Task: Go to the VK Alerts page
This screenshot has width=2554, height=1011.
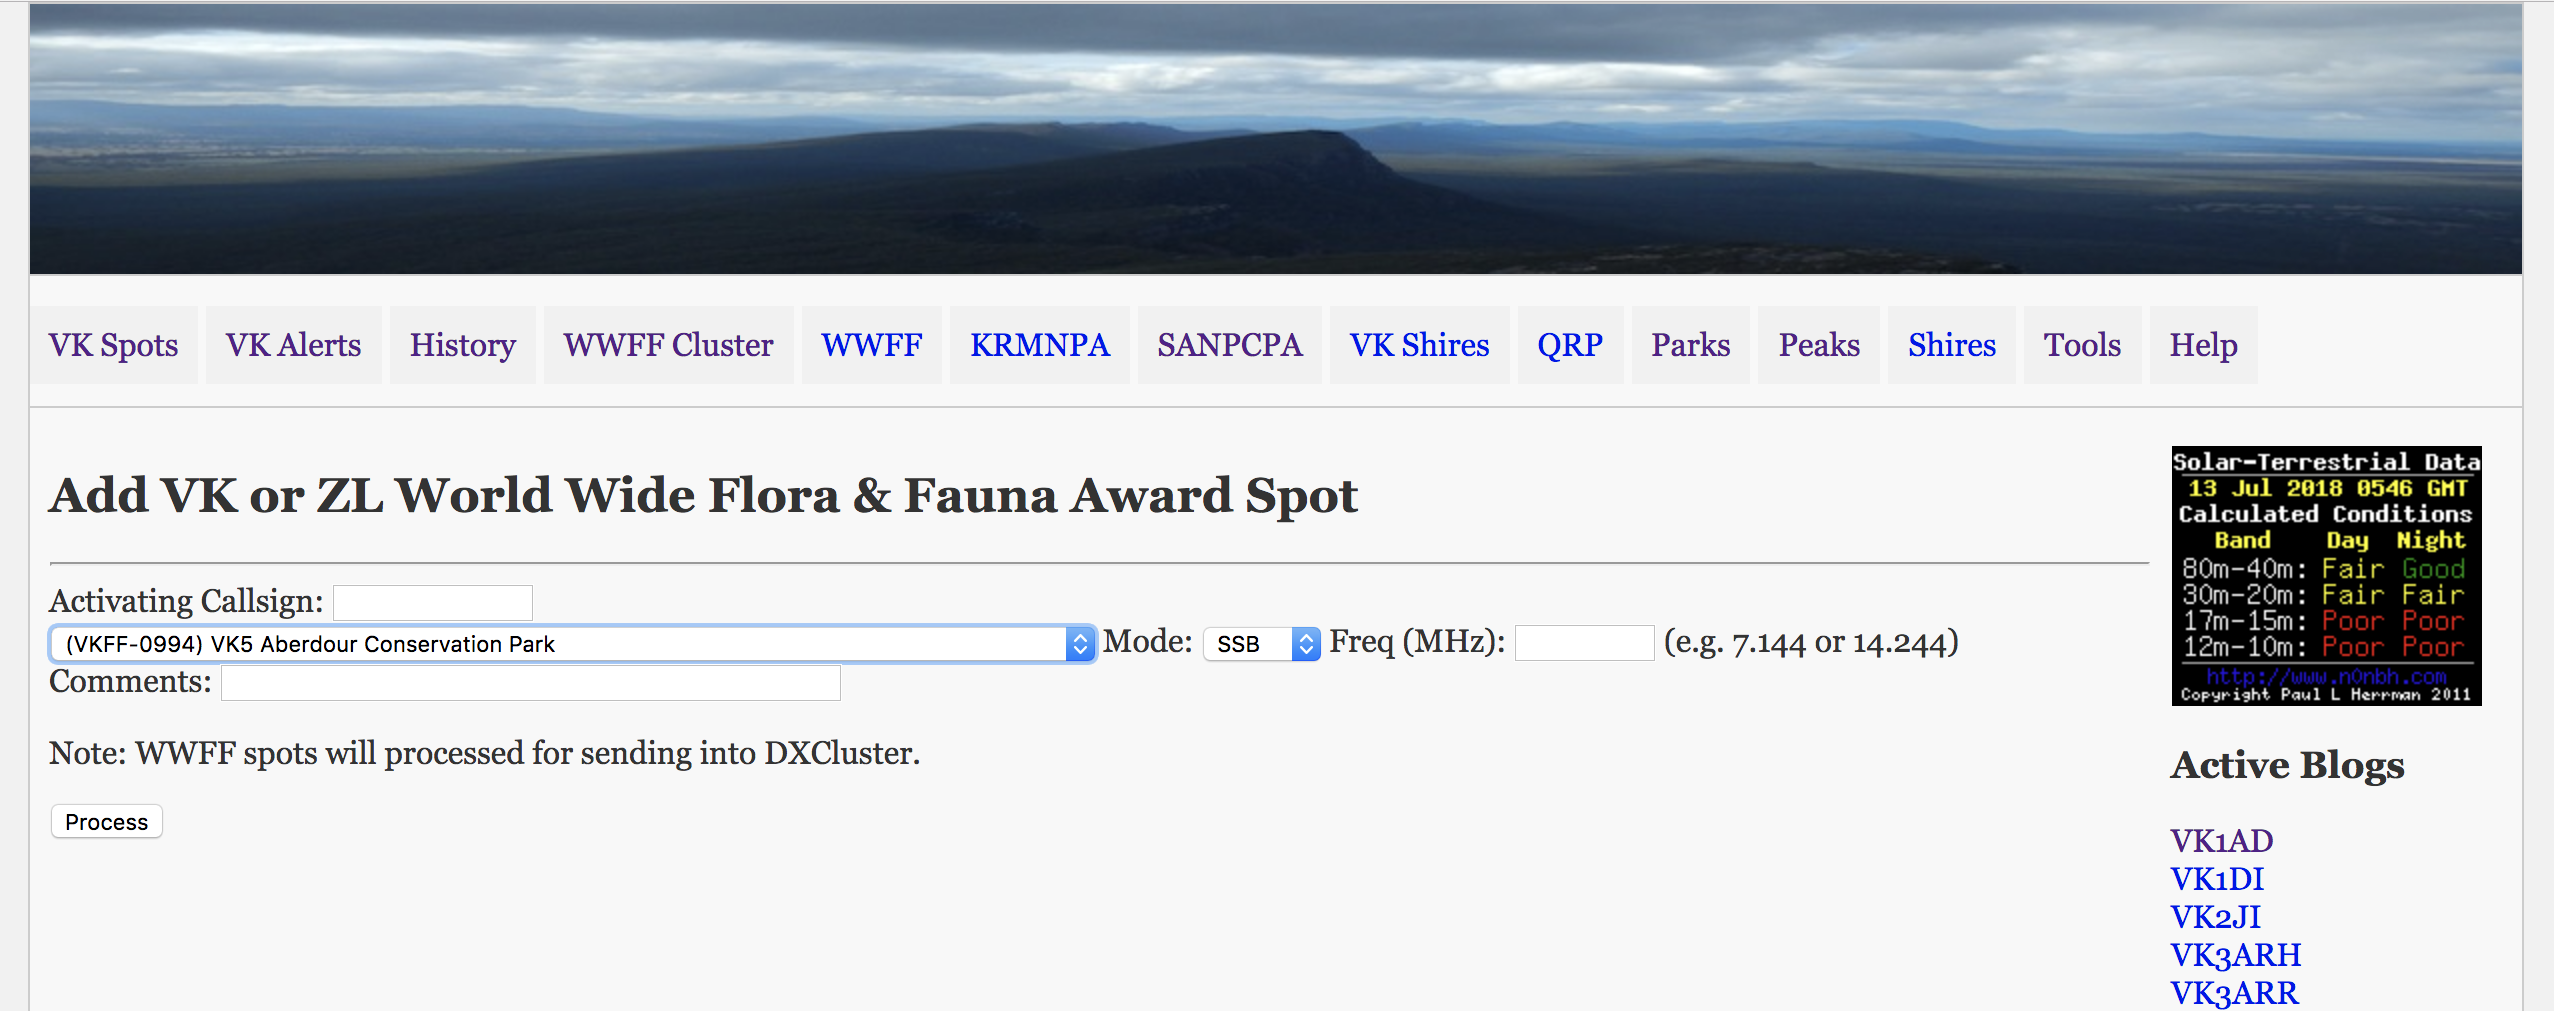Action: tap(293, 345)
